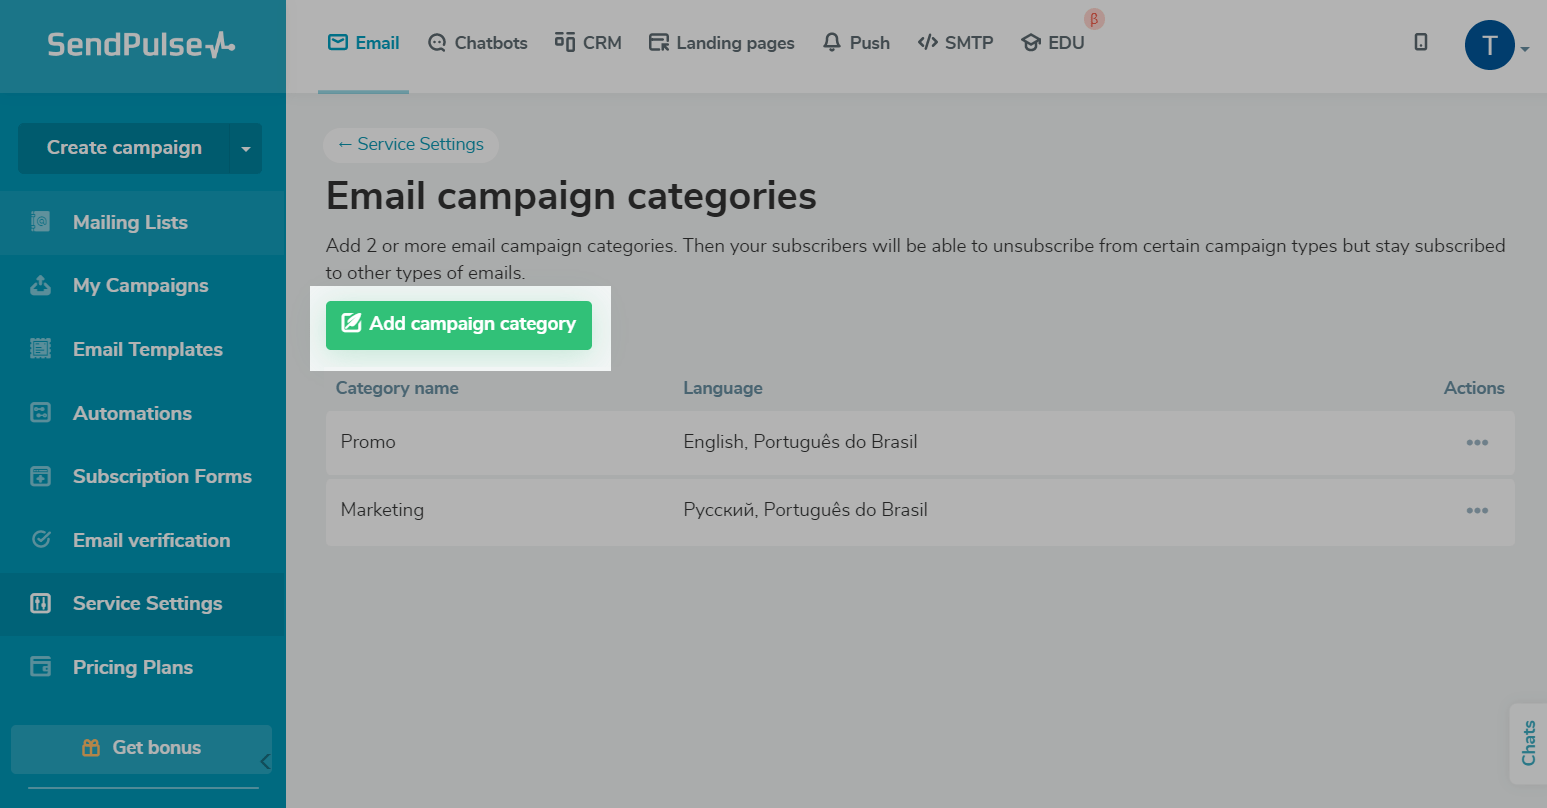Click the Email Templates icon

click(41, 349)
